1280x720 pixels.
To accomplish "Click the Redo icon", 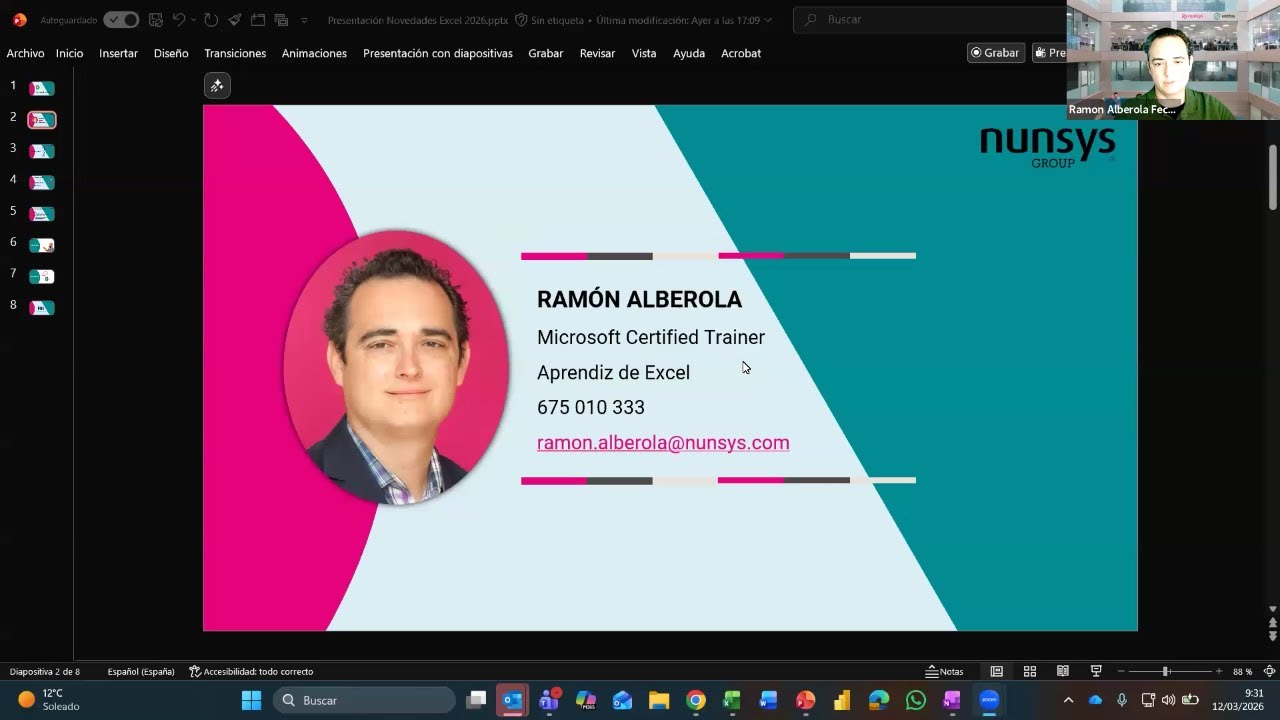I will pyautogui.click(x=210, y=20).
